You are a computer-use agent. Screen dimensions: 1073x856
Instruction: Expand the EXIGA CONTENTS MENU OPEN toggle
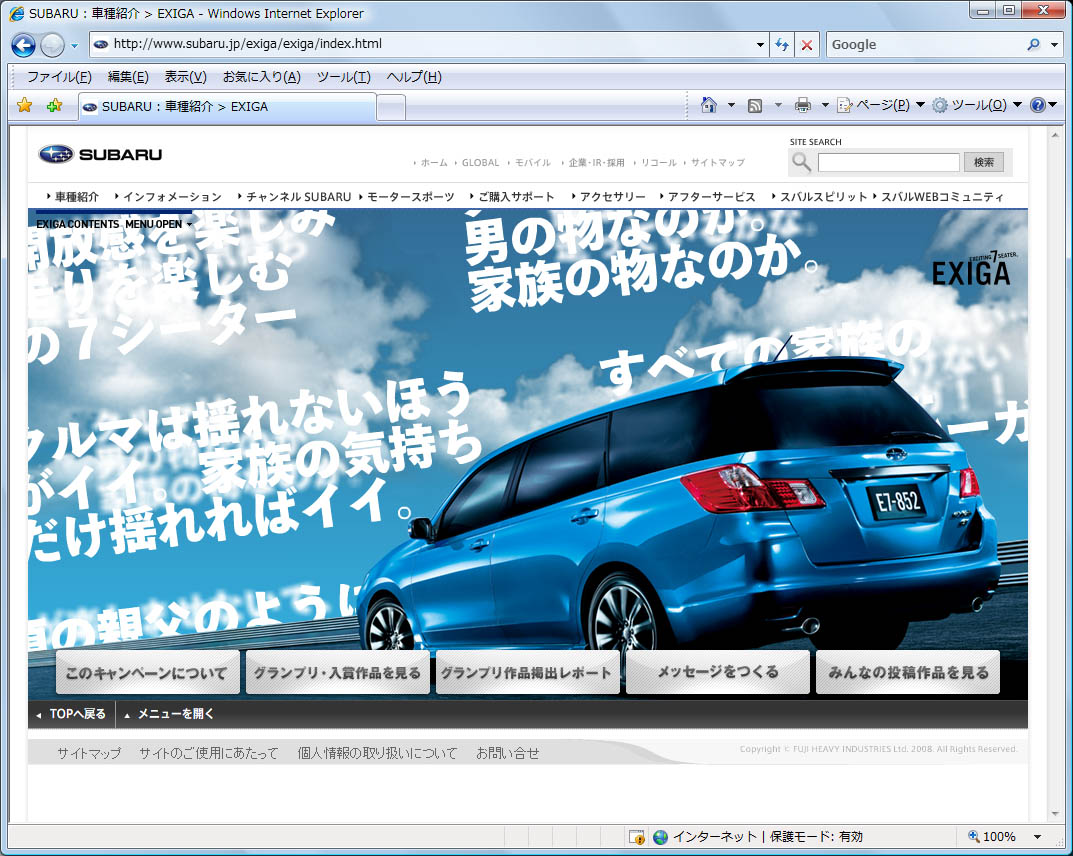[114, 224]
